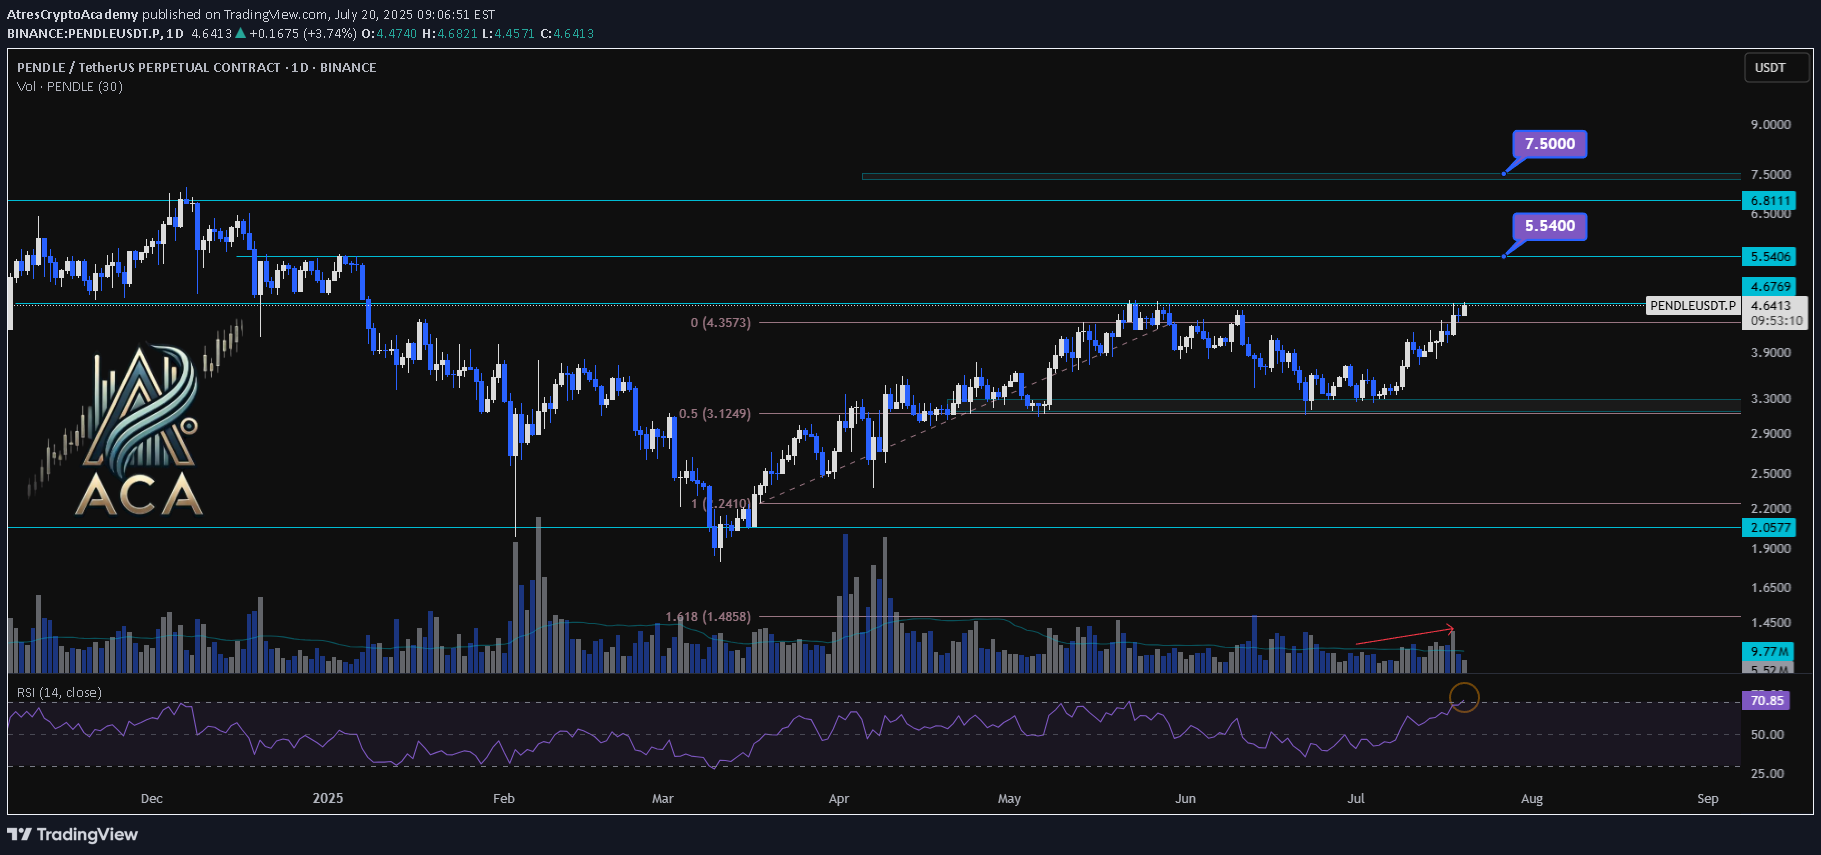Click the Fib level label 0.5 (3.1249)
The image size is (1821, 855).
point(714,414)
